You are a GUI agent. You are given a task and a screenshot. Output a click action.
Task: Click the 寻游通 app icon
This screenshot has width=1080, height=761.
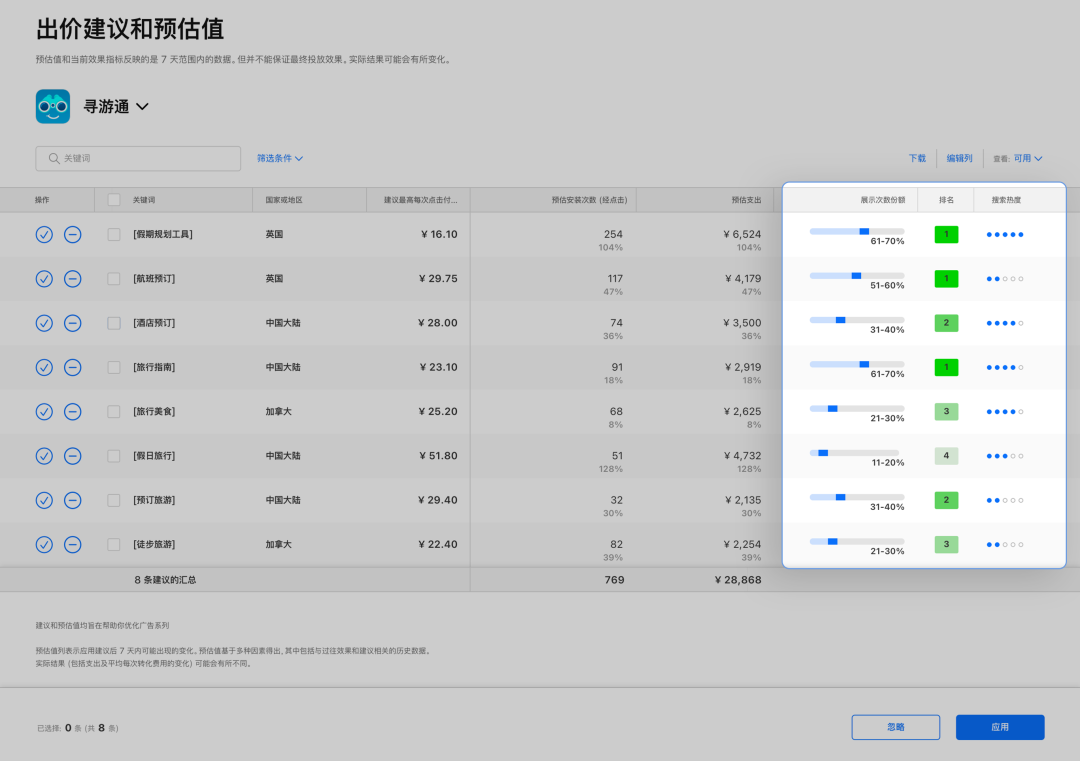[53, 107]
